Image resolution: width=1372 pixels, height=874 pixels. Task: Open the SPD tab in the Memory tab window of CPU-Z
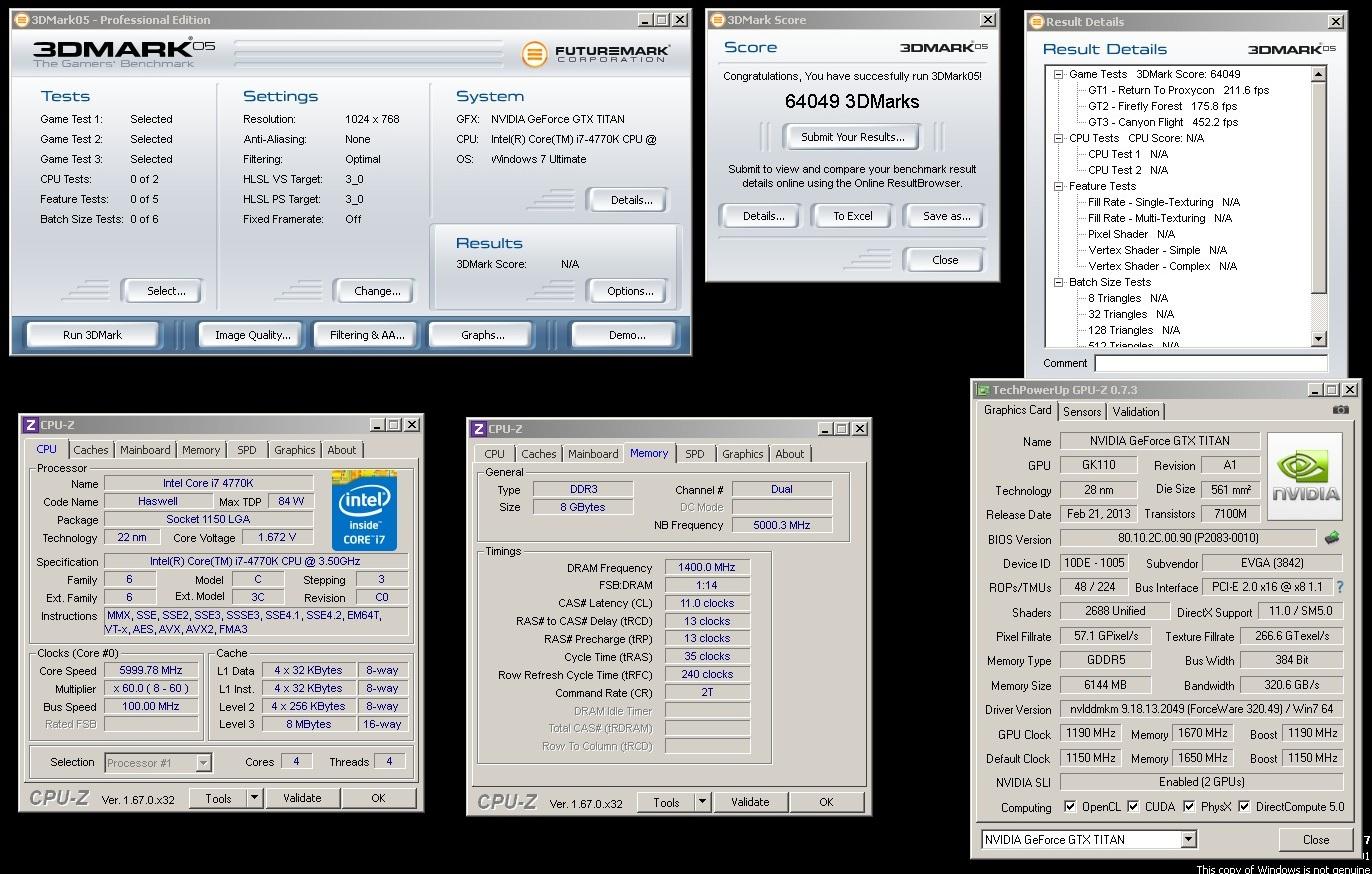[x=694, y=454]
